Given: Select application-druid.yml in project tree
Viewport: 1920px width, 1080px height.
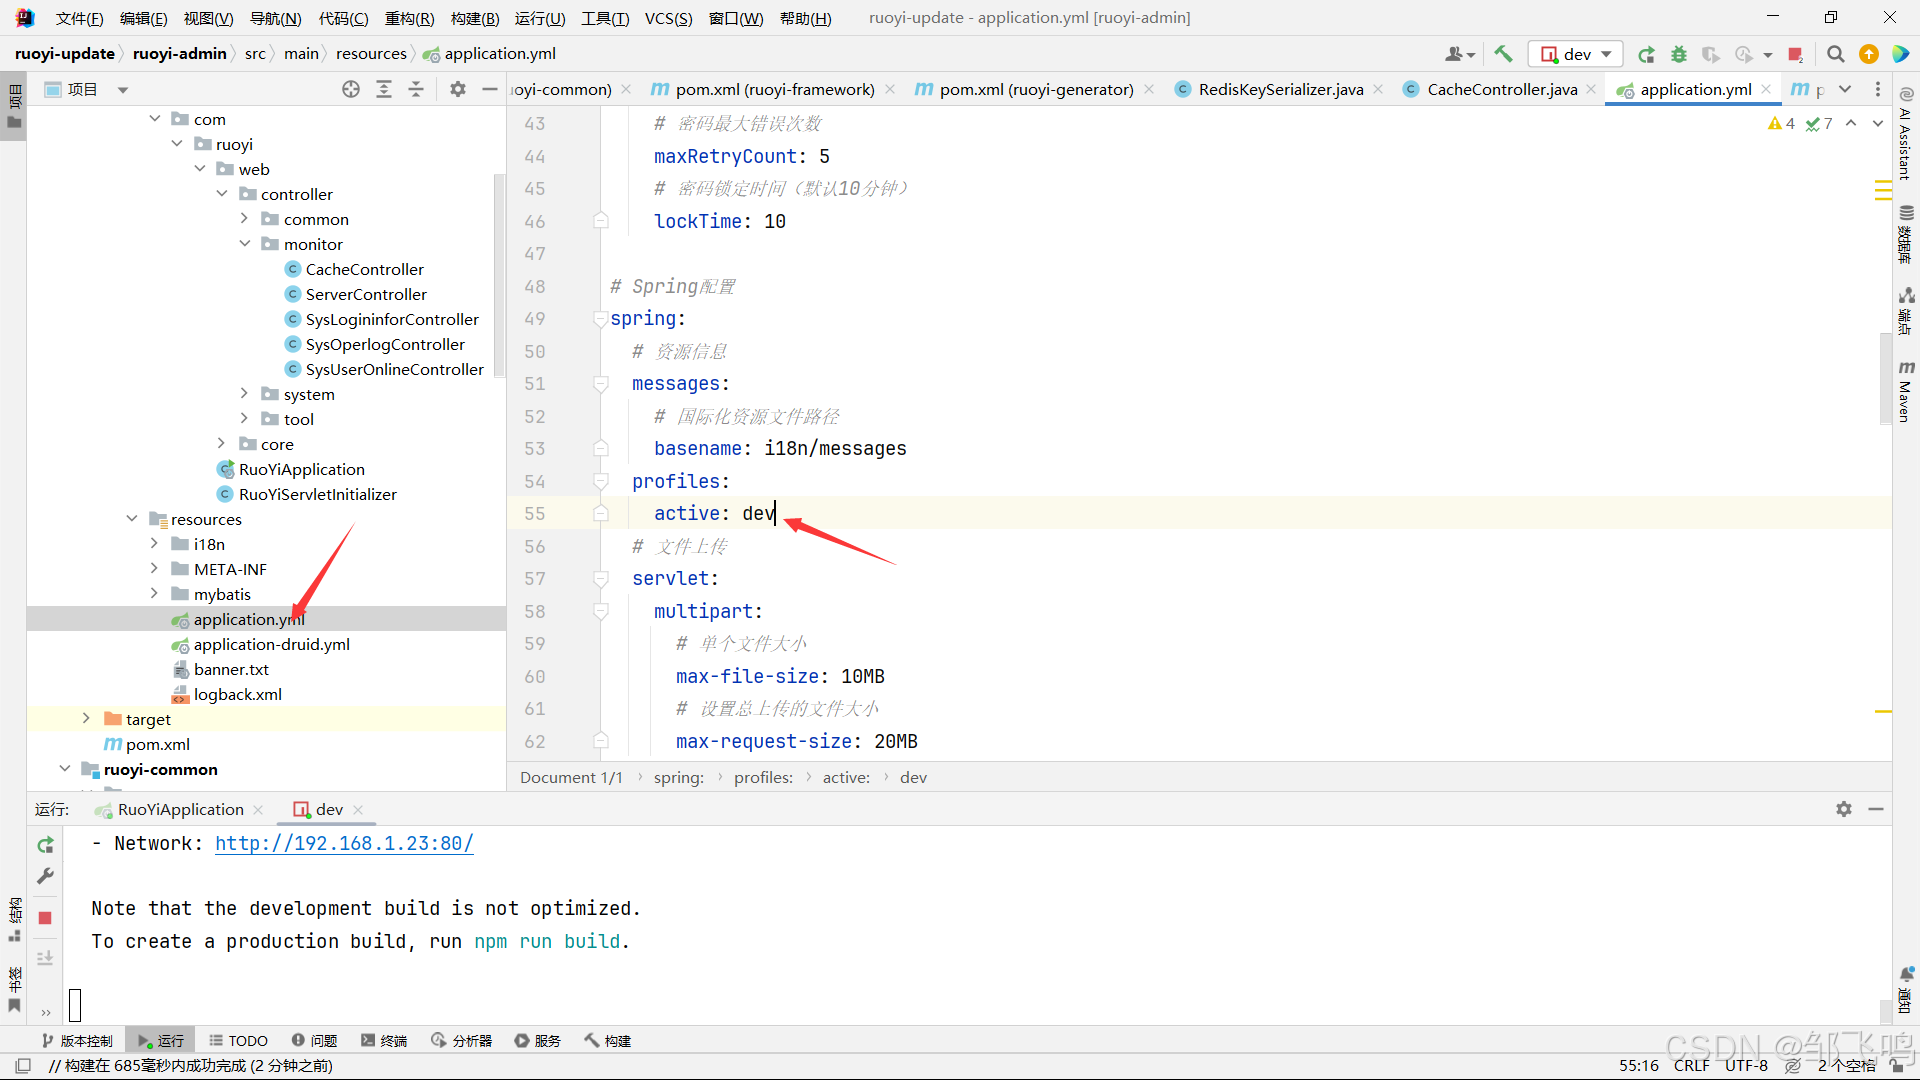Looking at the screenshot, I should (271, 645).
